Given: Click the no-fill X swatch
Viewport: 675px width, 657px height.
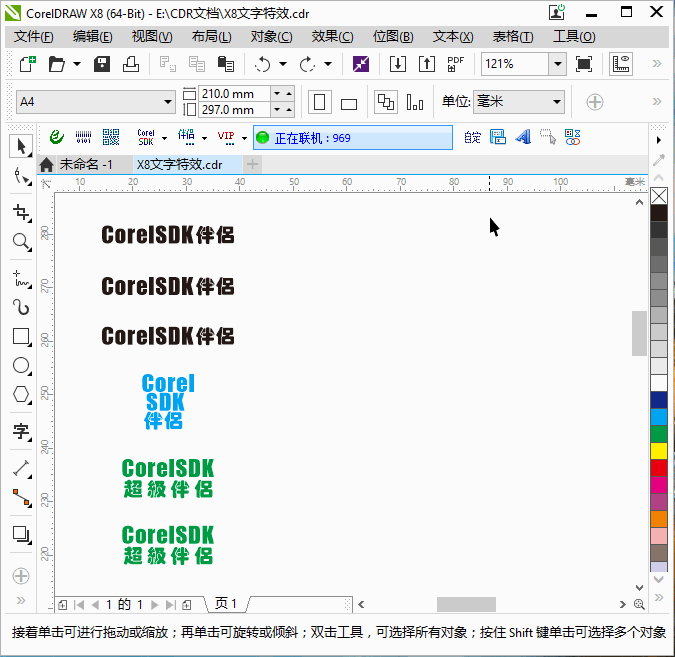Looking at the screenshot, I should coord(659,196).
